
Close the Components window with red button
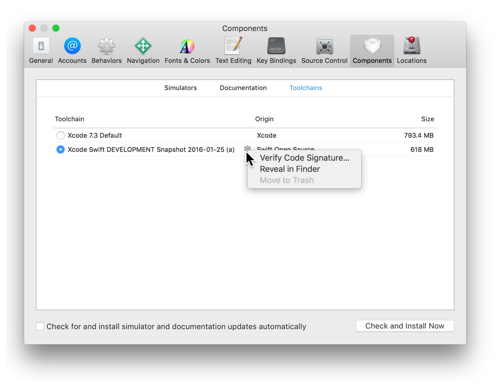pyautogui.click(x=32, y=28)
